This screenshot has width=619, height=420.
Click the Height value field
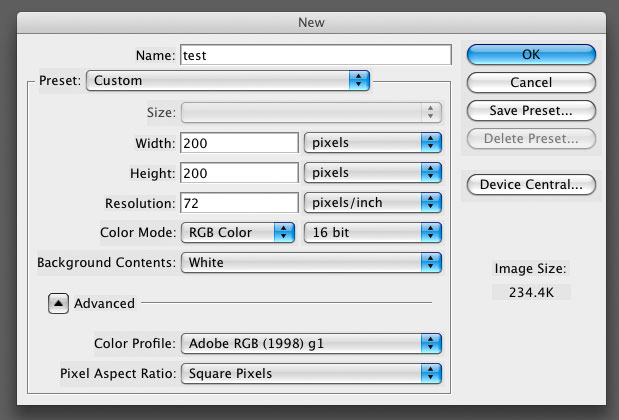click(x=239, y=173)
